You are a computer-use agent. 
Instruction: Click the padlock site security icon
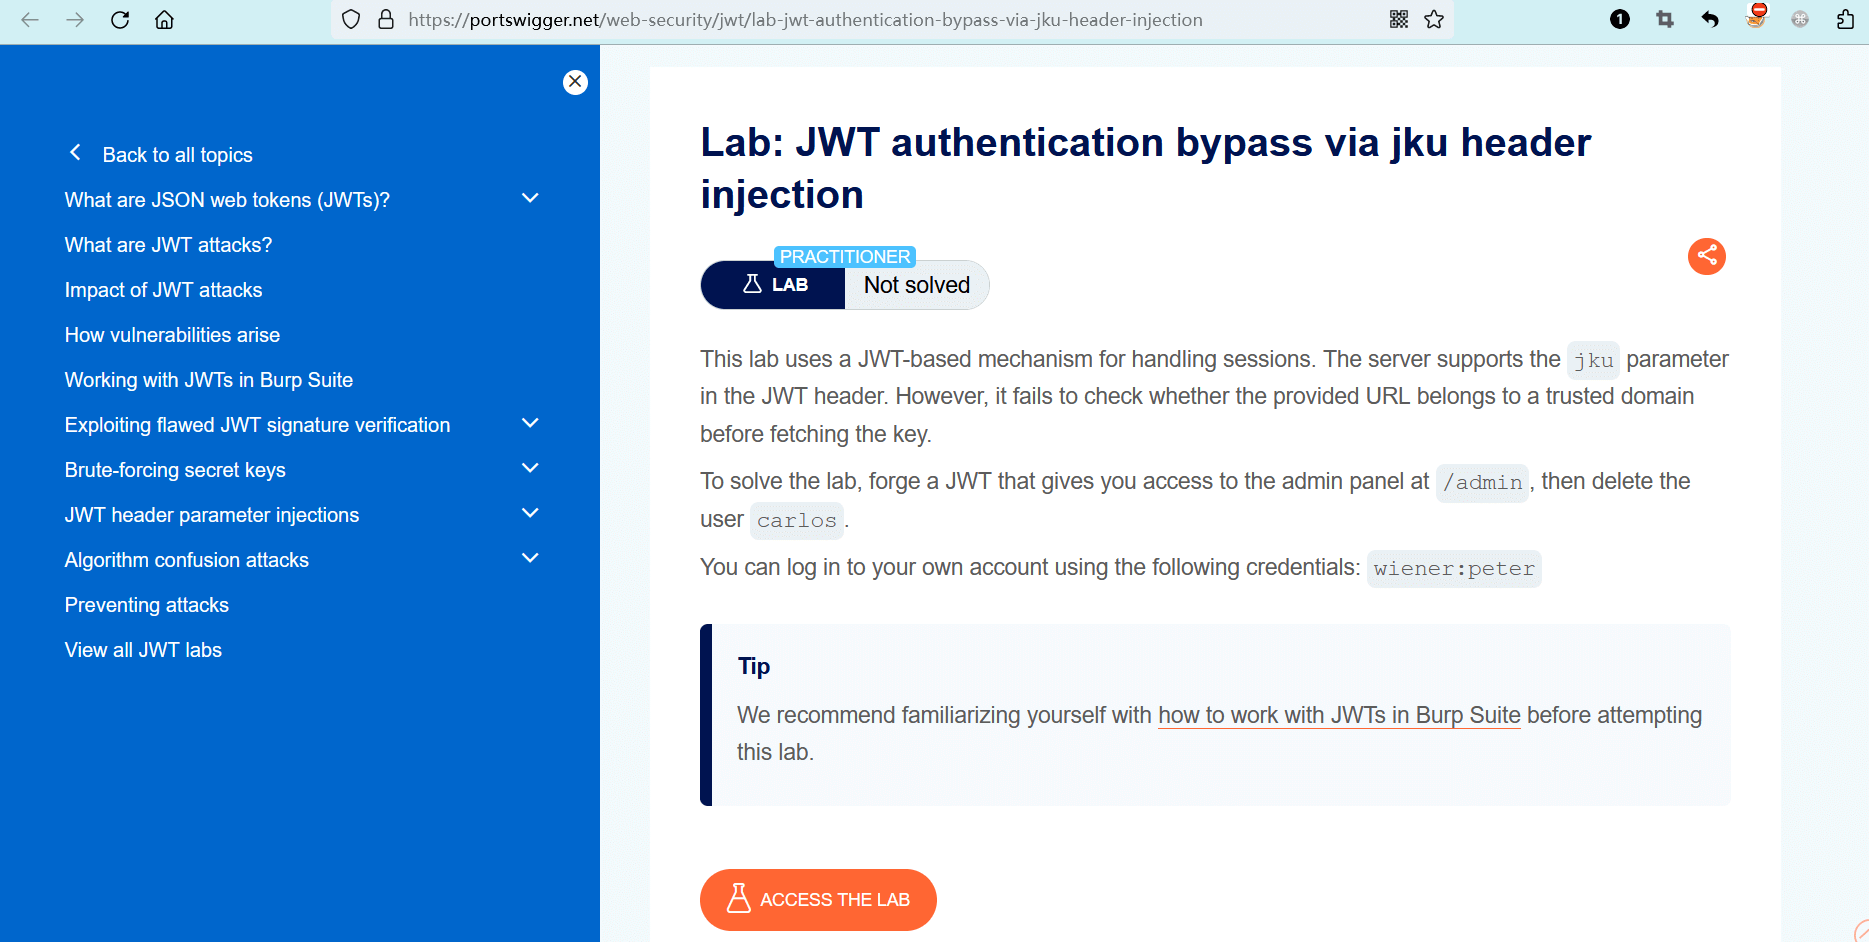coord(386,20)
